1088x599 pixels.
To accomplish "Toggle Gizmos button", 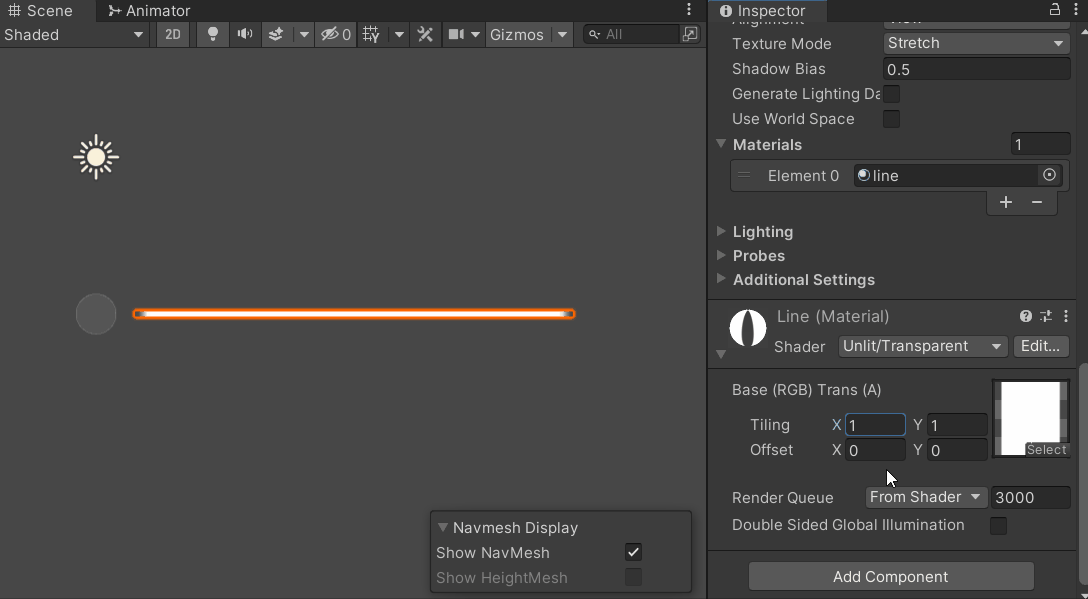I will (517, 35).
